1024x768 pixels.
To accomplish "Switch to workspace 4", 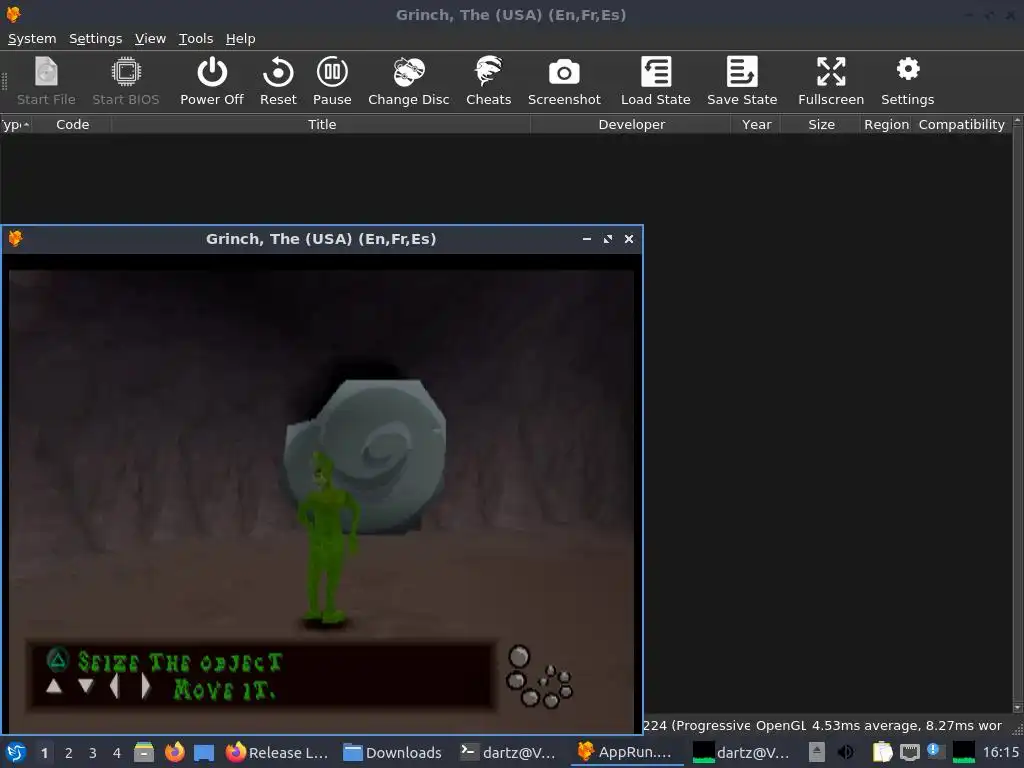I will pos(117,753).
